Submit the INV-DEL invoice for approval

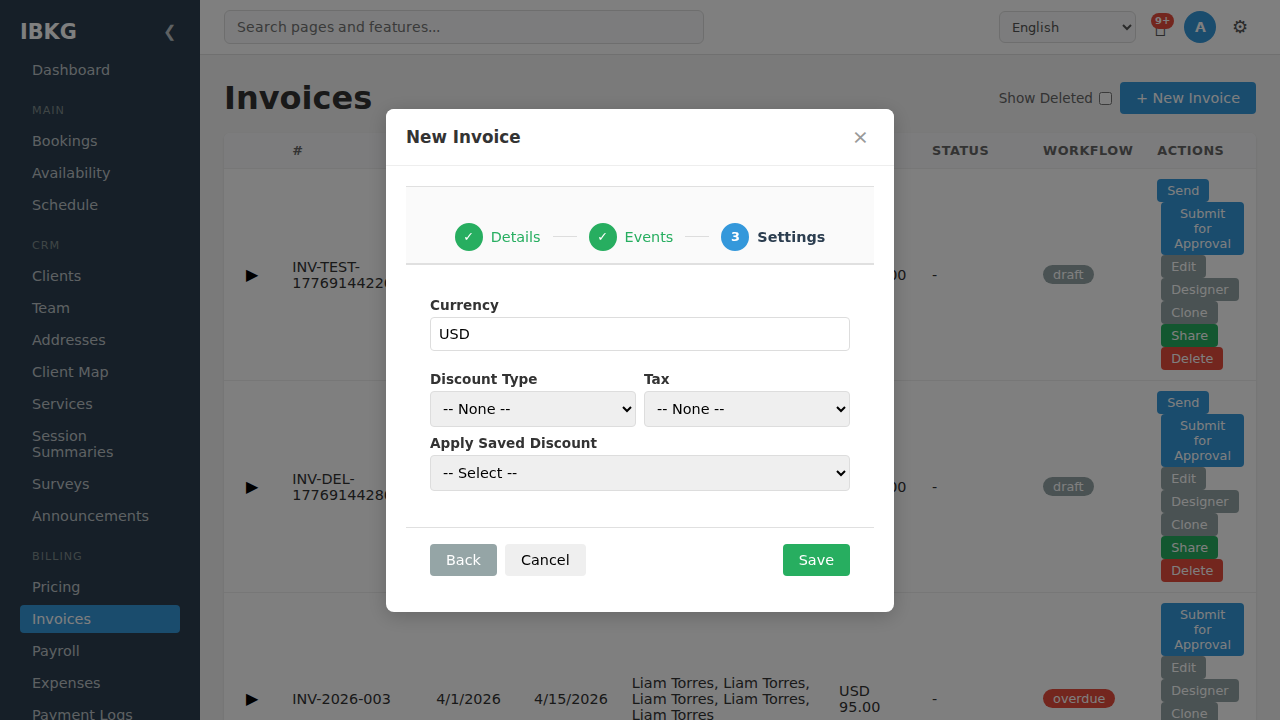coord(1202,440)
